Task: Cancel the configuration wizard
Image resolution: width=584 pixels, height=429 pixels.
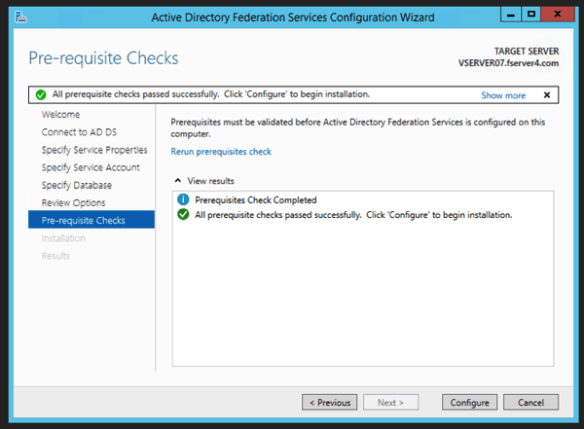Action: tap(531, 402)
